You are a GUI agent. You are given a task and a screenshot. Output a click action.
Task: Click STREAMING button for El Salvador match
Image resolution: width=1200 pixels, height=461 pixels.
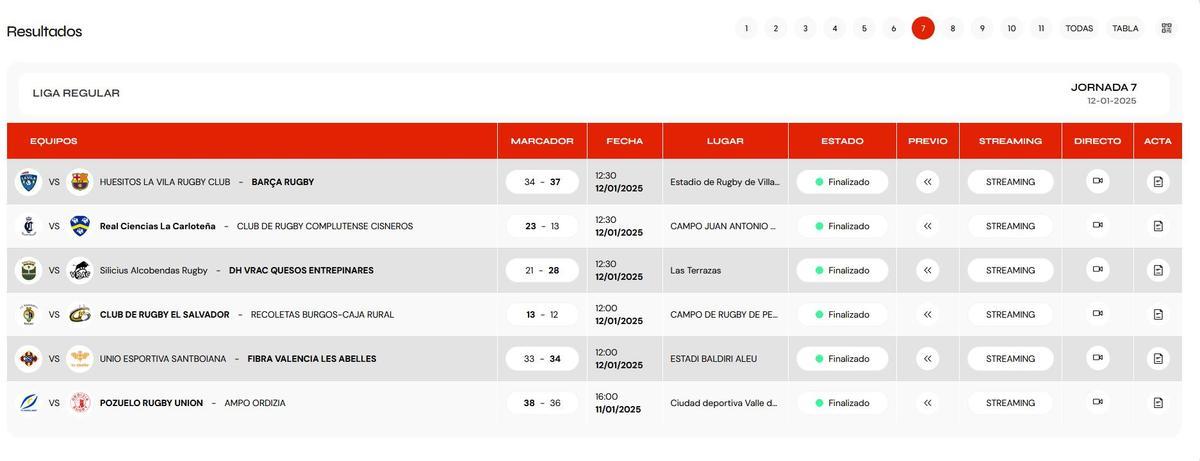(x=1010, y=314)
